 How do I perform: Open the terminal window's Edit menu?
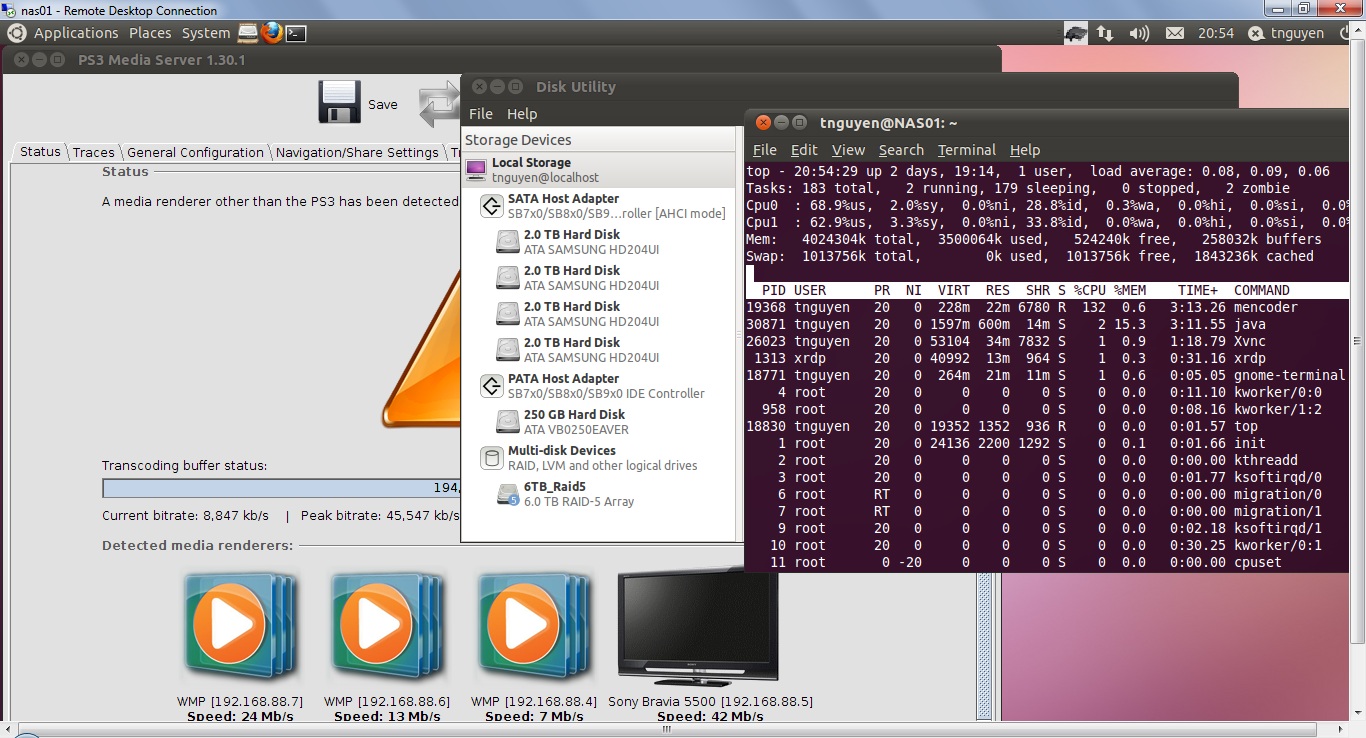pyautogui.click(x=804, y=150)
